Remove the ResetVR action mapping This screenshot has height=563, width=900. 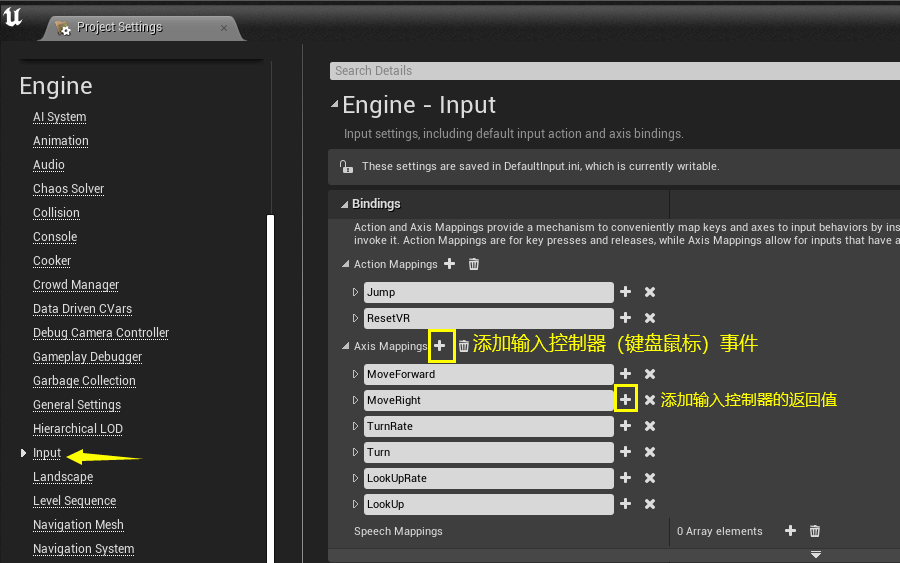pyautogui.click(x=650, y=317)
